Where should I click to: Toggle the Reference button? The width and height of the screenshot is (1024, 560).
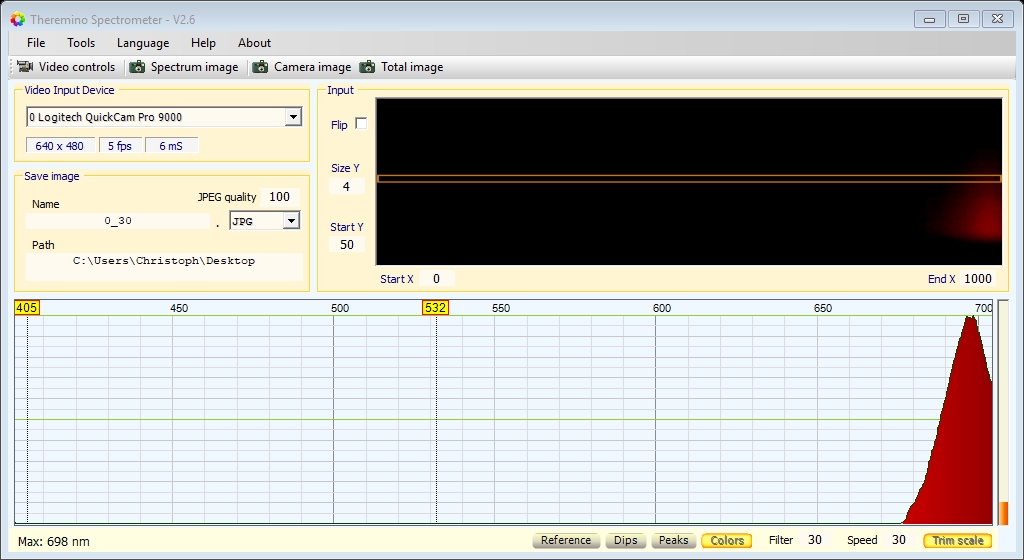pos(566,540)
